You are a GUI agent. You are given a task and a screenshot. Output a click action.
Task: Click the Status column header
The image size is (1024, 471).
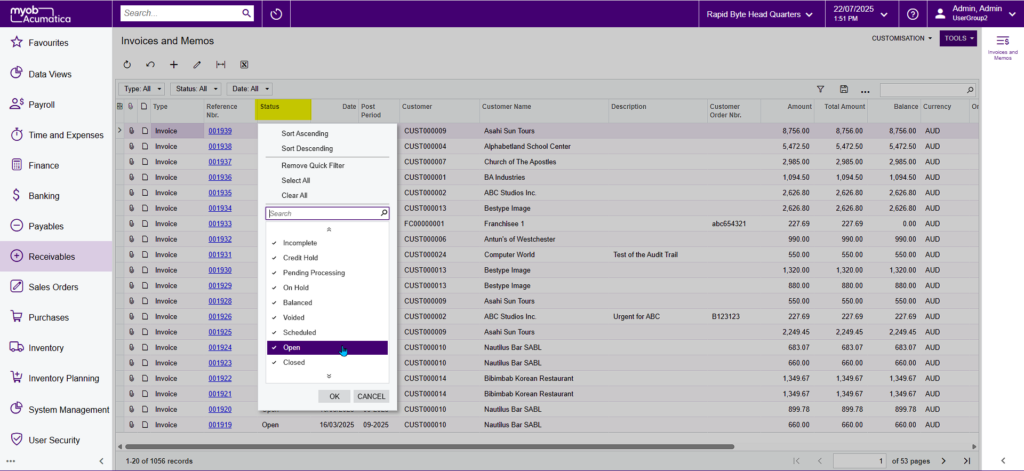click(x=283, y=109)
